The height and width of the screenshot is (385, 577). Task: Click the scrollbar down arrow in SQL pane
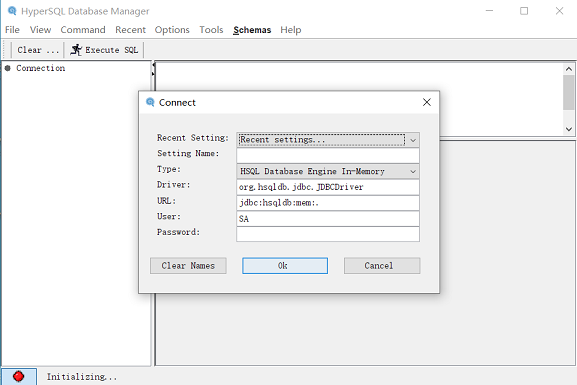point(569,129)
